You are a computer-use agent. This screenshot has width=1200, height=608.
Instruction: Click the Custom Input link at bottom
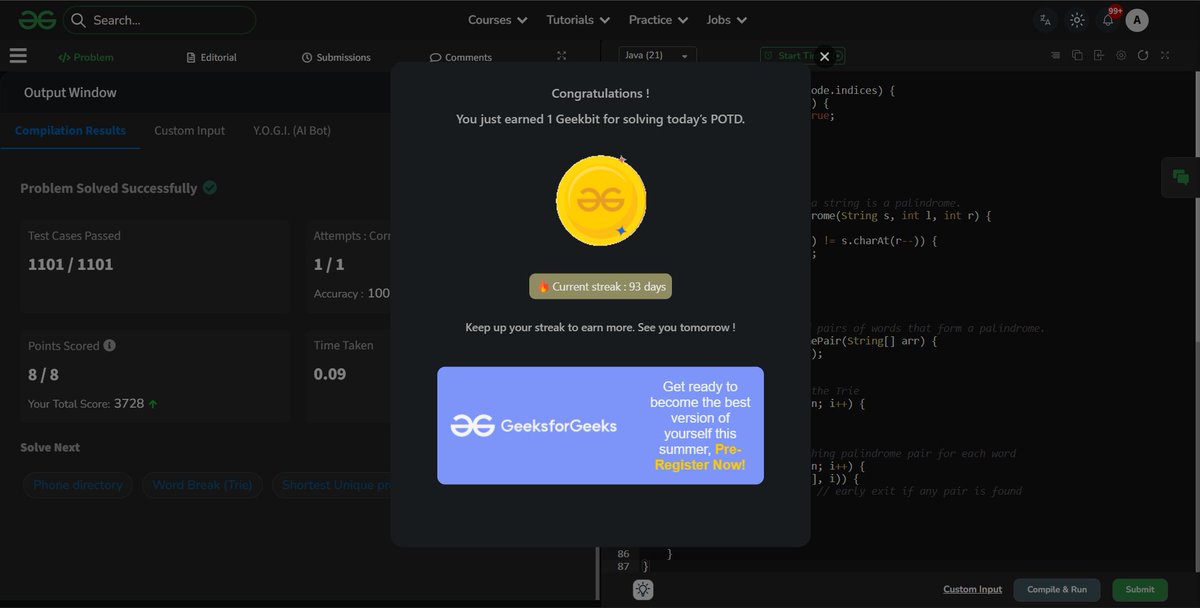coord(972,590)
